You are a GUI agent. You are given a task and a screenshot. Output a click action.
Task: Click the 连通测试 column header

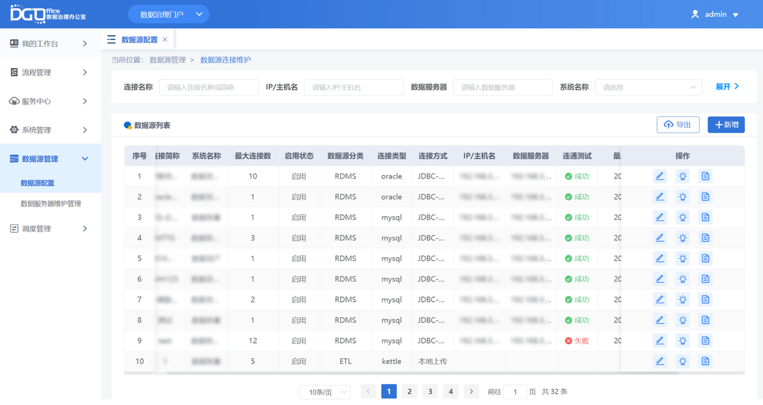pyautogui.click(x=577, y=156)
